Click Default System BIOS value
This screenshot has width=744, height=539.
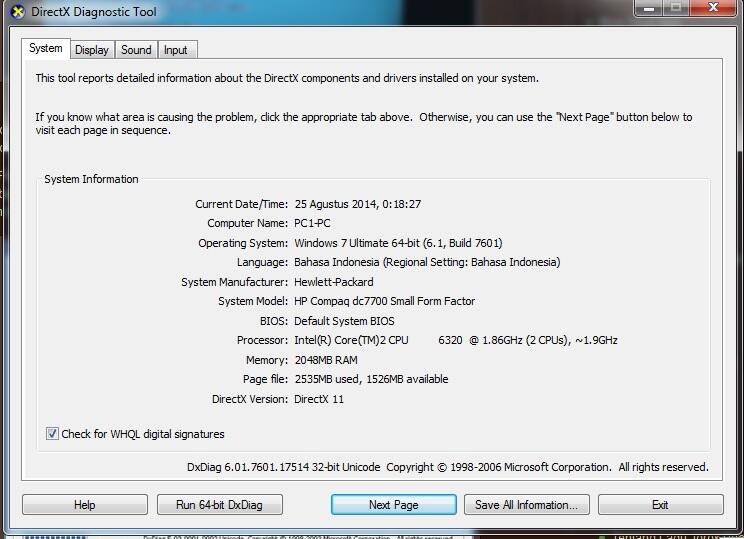pos(344,321)
